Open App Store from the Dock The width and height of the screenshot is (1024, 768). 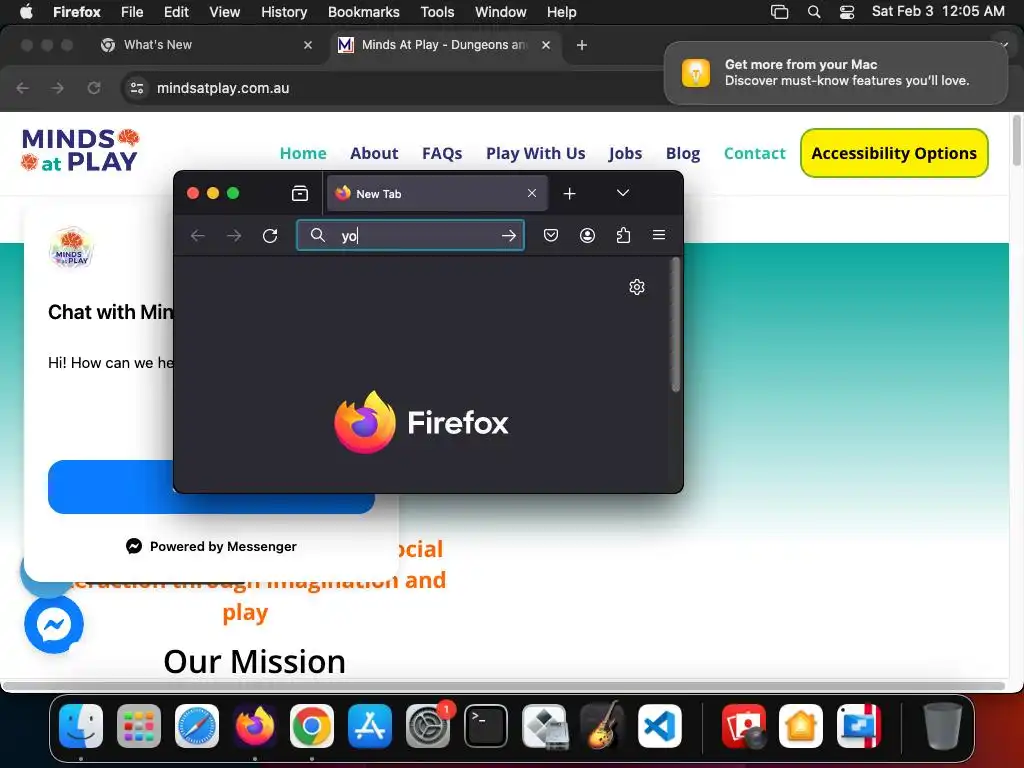370,726
